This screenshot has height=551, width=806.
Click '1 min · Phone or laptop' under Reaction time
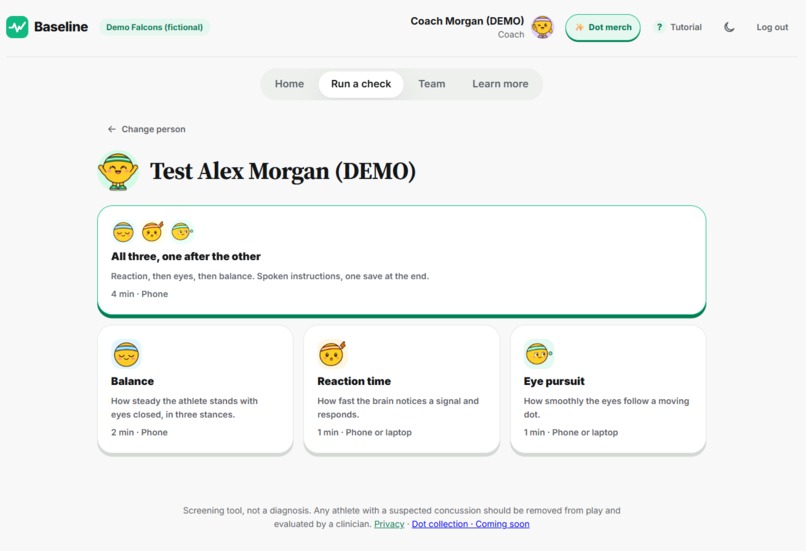pos(364,432)
